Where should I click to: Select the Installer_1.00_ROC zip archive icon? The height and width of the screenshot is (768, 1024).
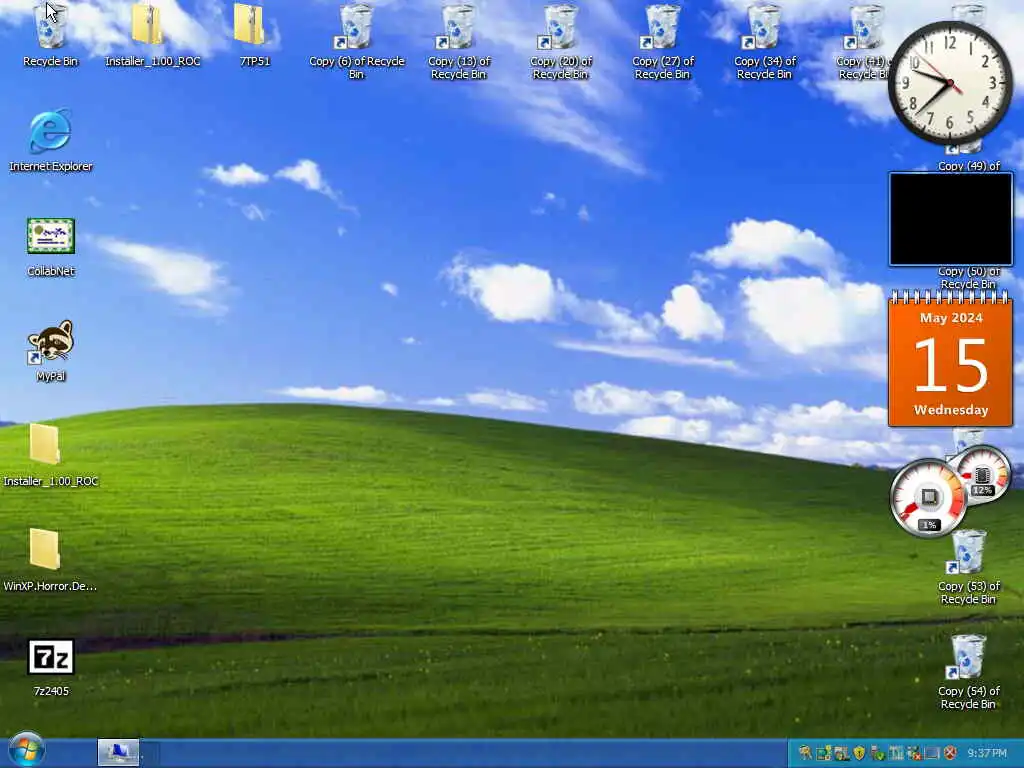pyautogui.click(x=152, y=35)
